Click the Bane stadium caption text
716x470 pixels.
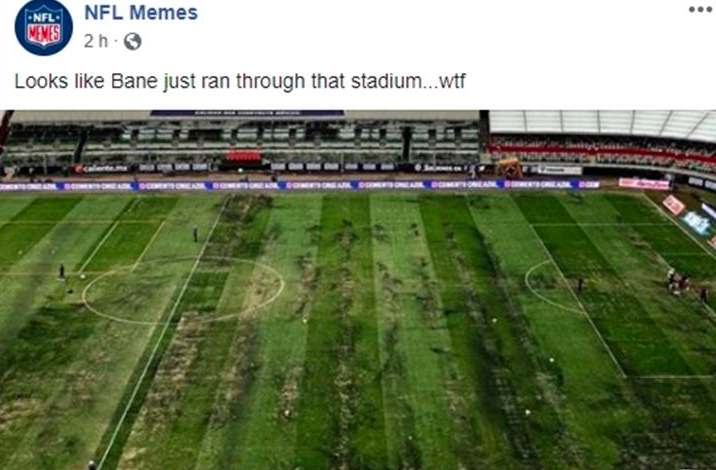pos(240,81)
